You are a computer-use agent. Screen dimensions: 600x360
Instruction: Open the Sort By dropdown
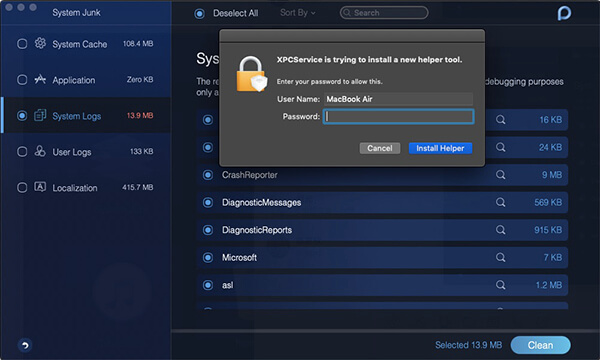pyautogui.click(x=298, y=13)
